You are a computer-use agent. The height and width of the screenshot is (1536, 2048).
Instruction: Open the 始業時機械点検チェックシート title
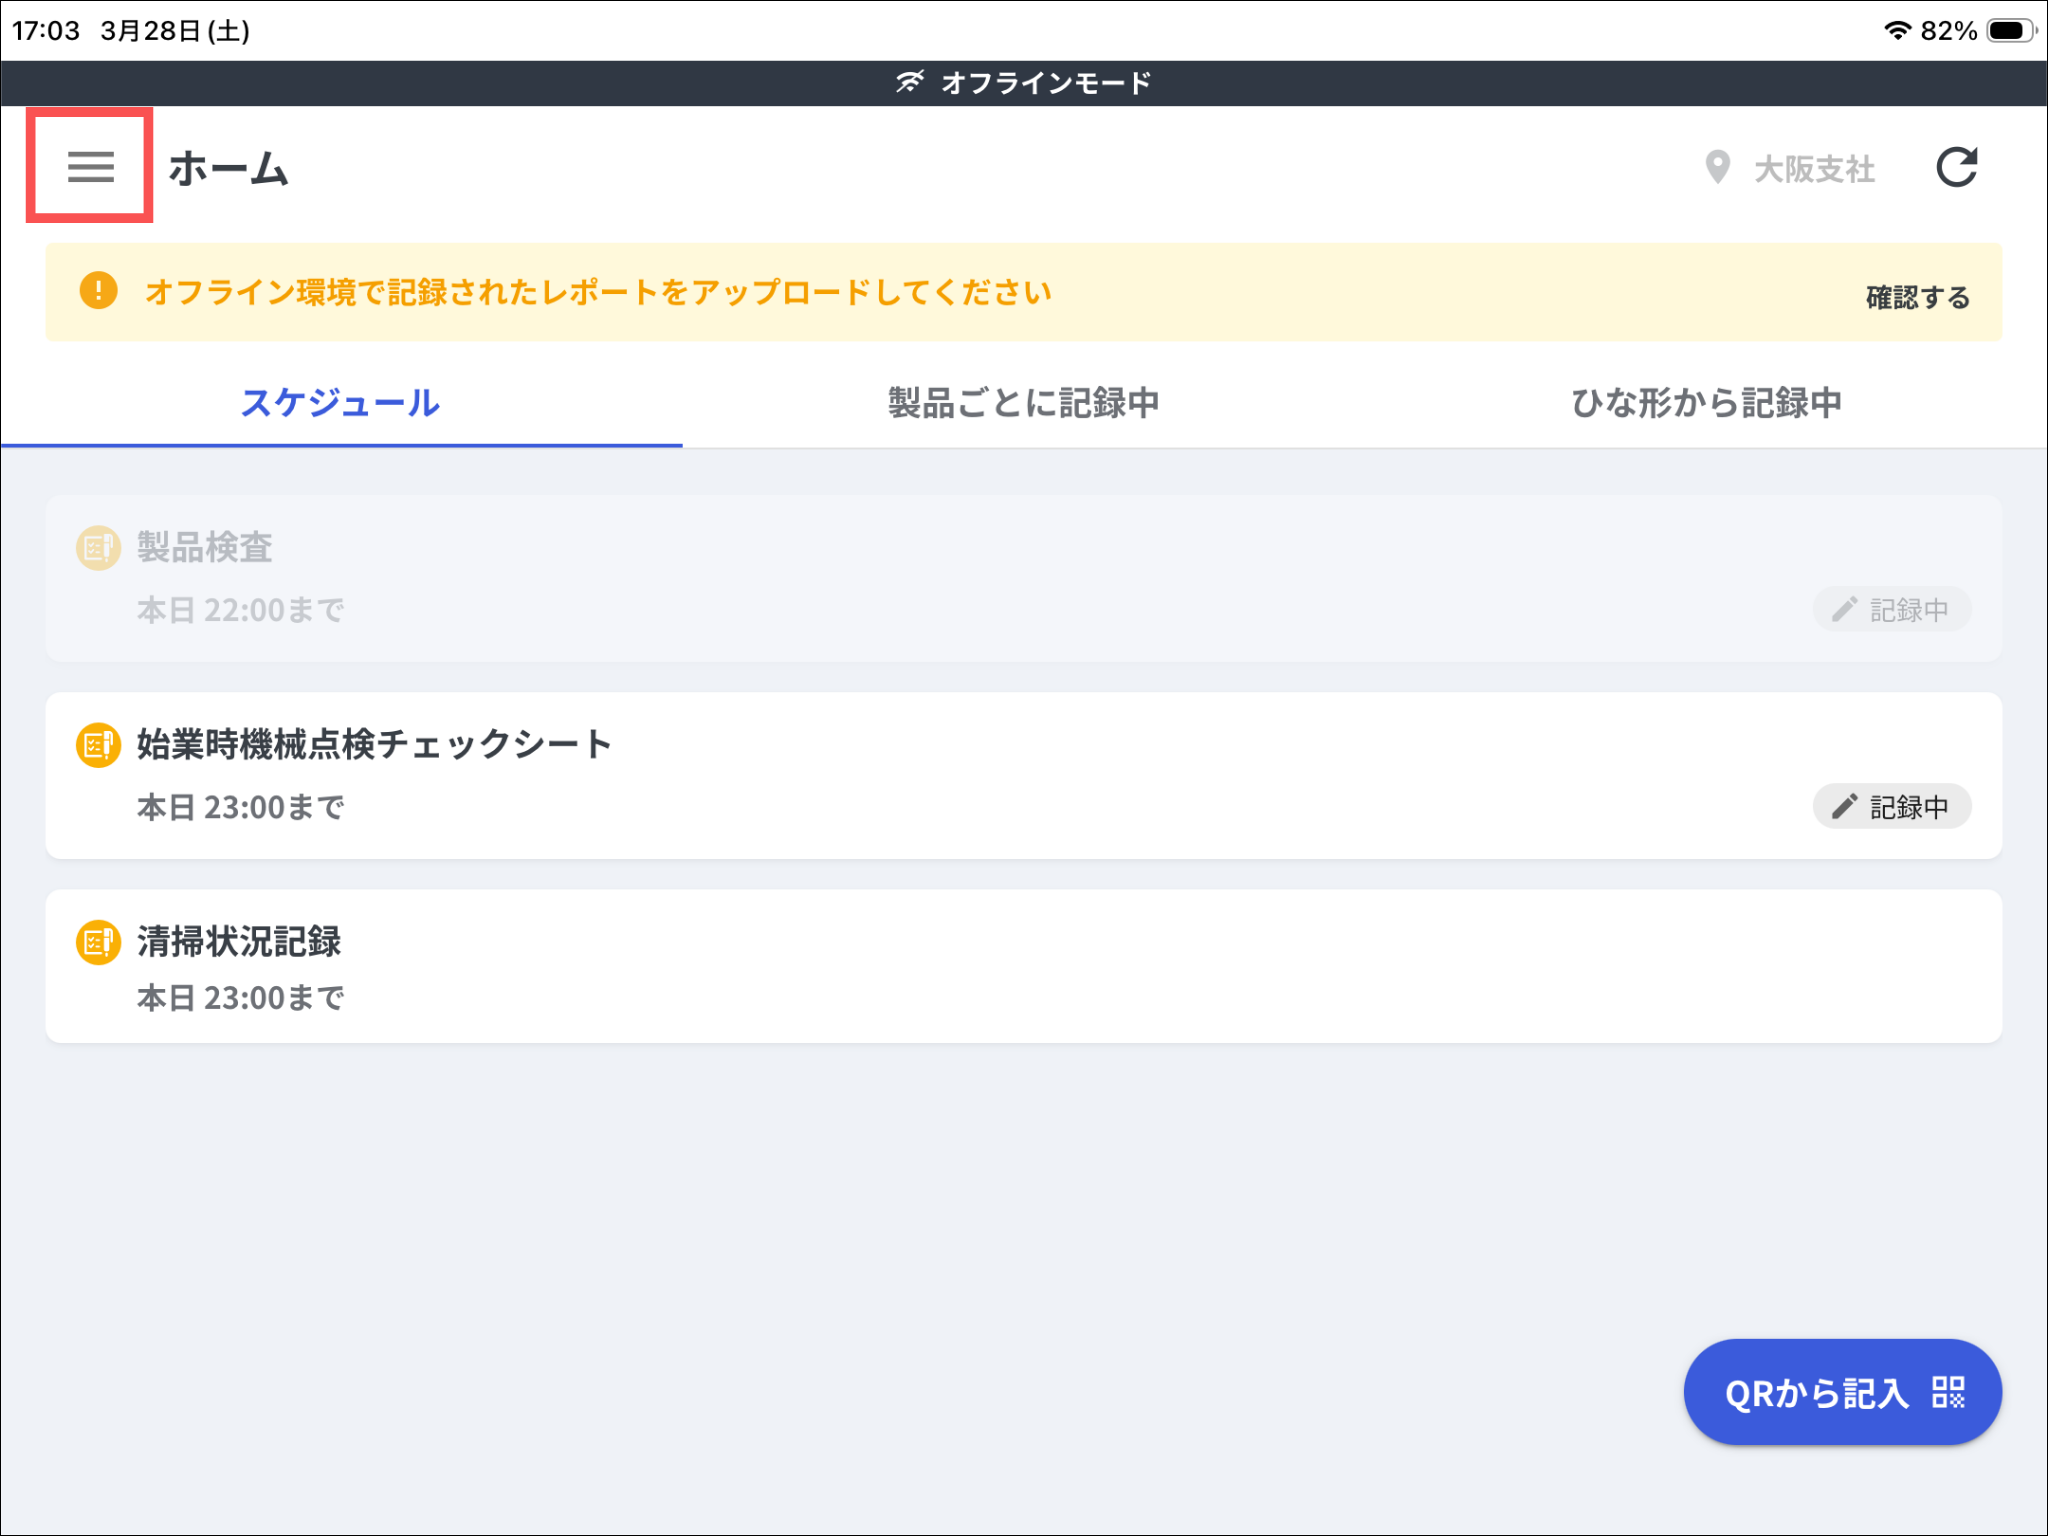point(374,745)
